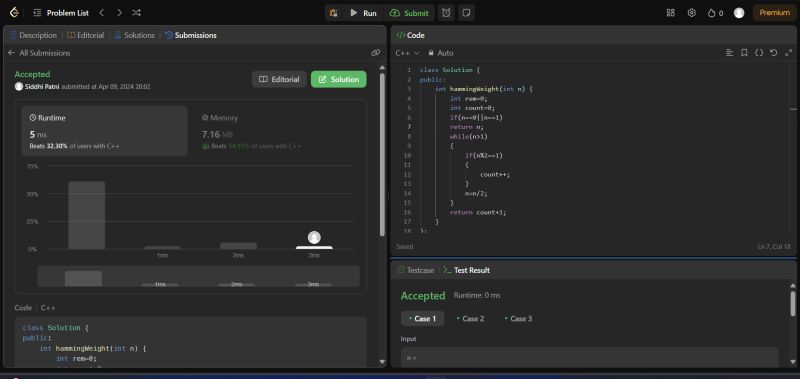Open settings gear icon
This screenshot has height=379, width=800.
click(691, 13)
